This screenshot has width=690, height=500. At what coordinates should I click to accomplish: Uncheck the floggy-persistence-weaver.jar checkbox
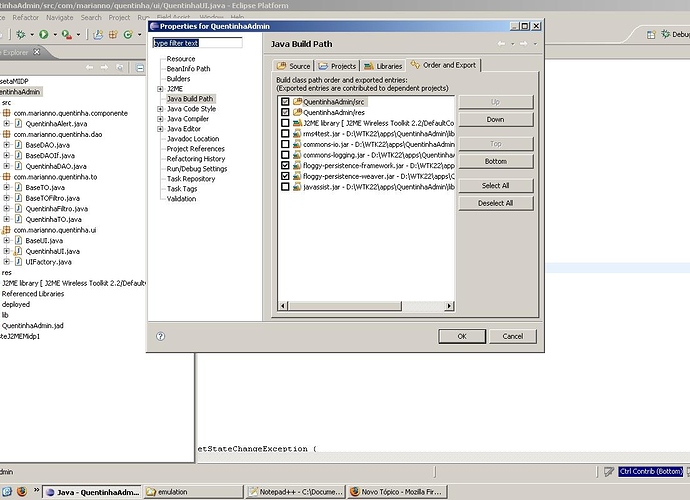click(x=285, y=176)
